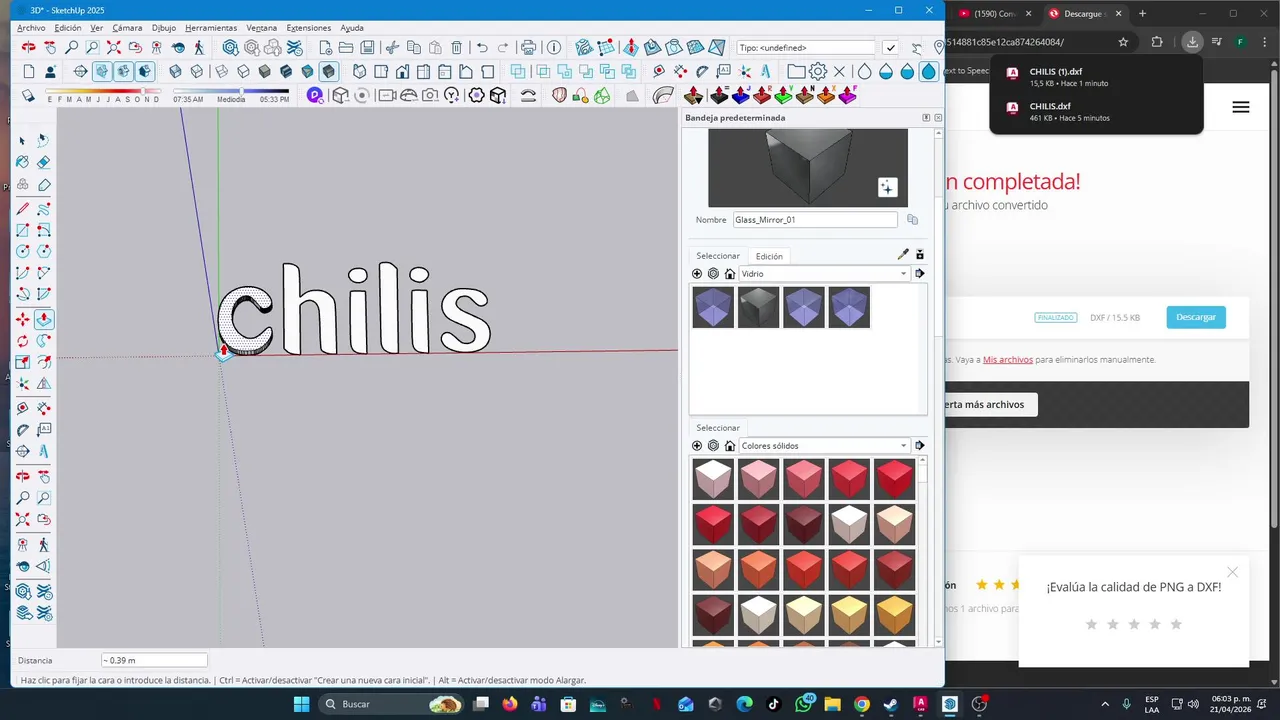Open details arrow beside Vidrio dropdown

tap(920, 273)
